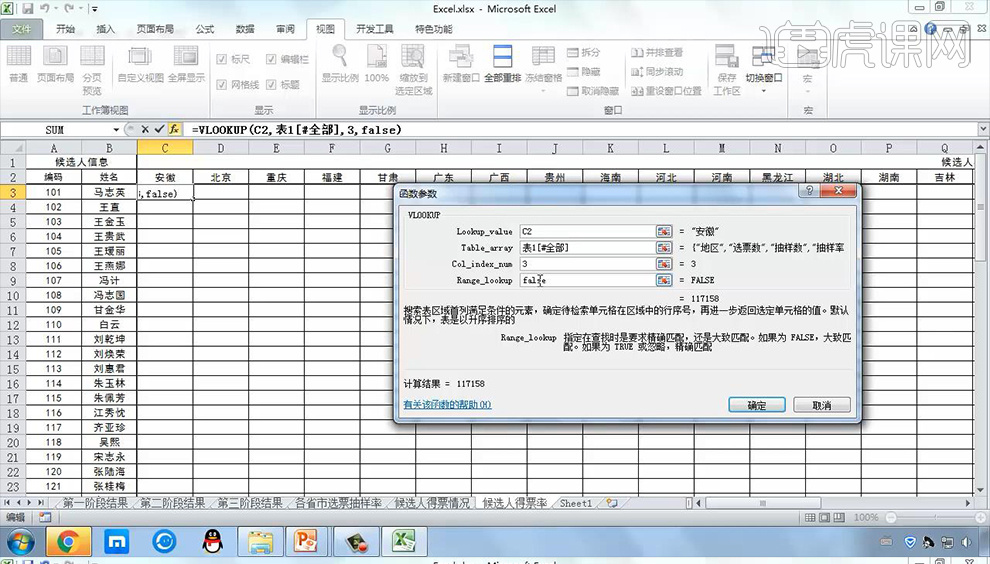
Task: Open PowerPoint from taskbar
Action: 306,541
